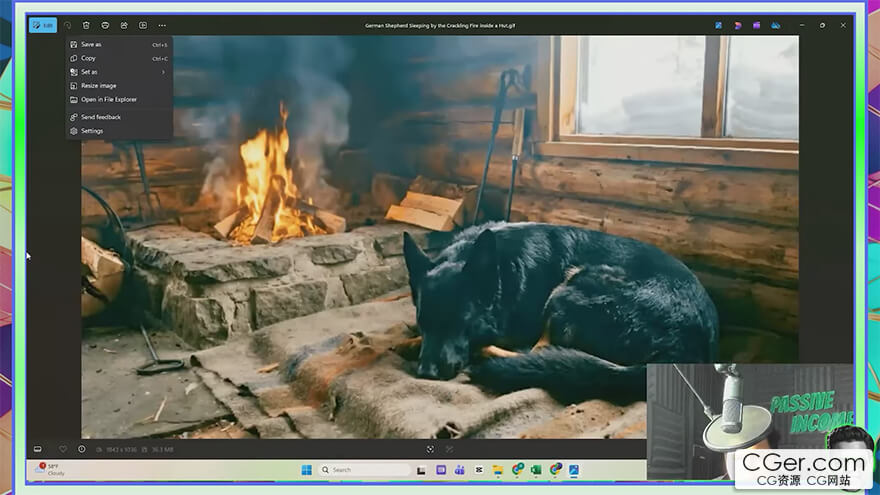The height and width of the screenshot is (495, 880).
Task: Open the Edit image button
Action: tap(43, 25)
